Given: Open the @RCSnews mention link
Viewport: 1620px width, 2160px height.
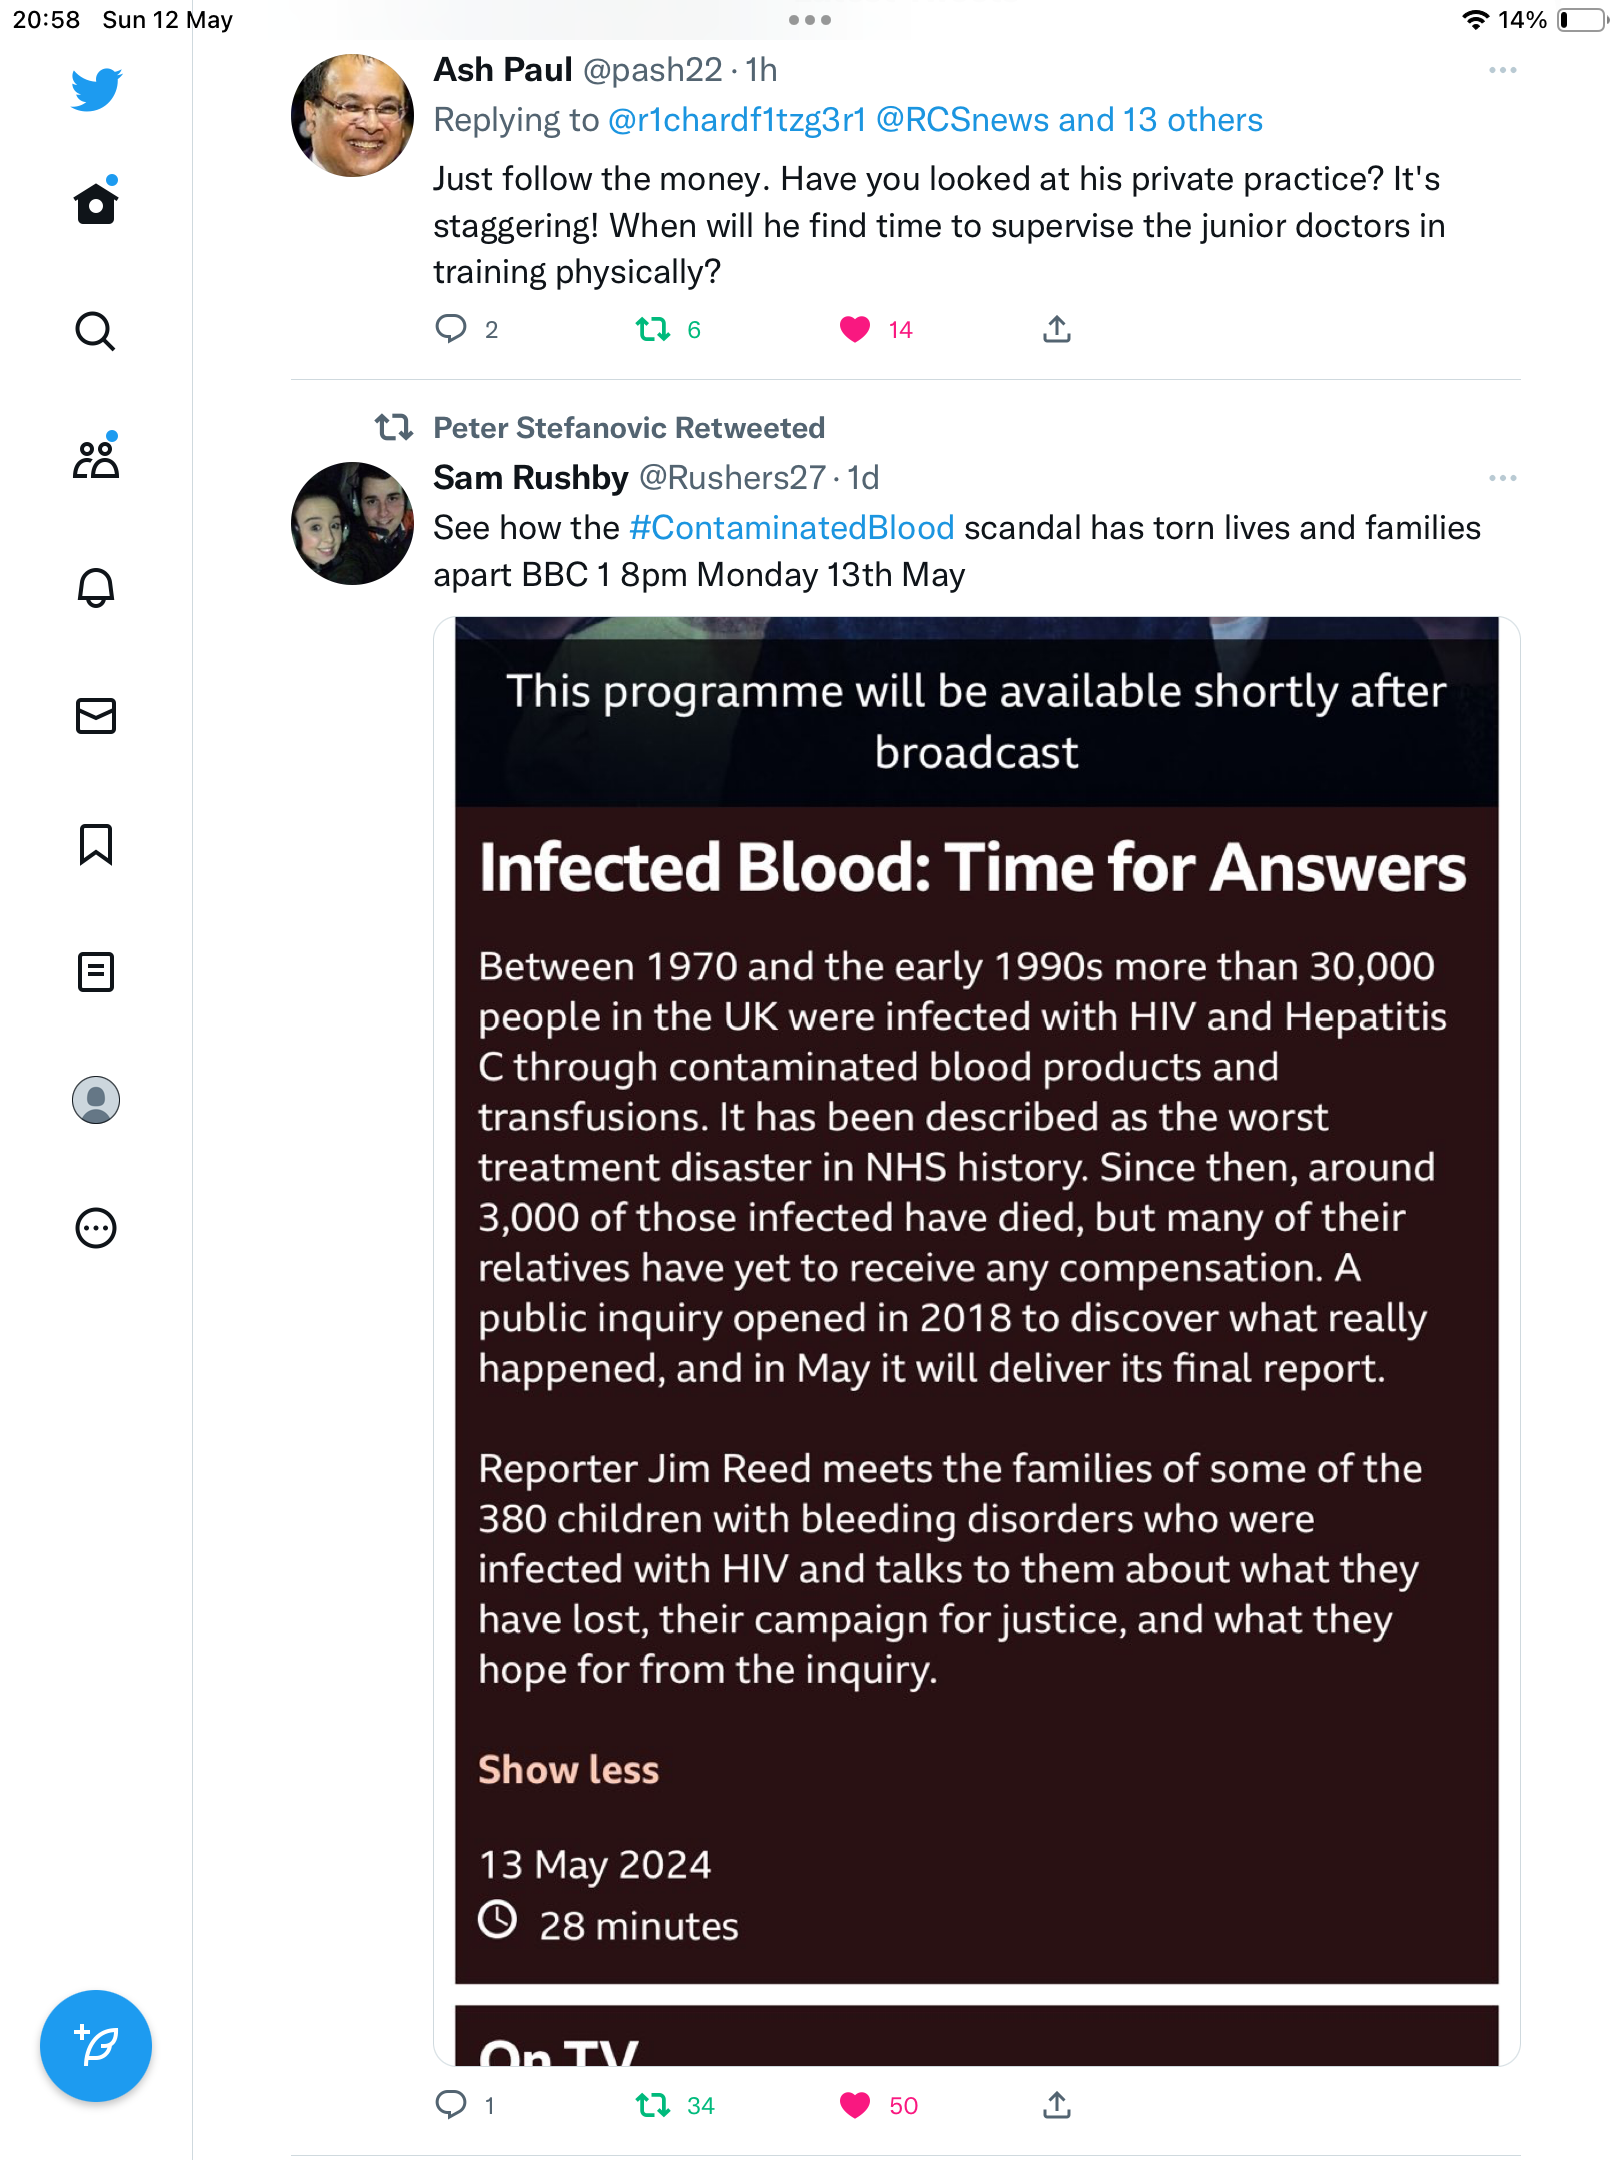Looking at the screenshot, I should (963, 120).
